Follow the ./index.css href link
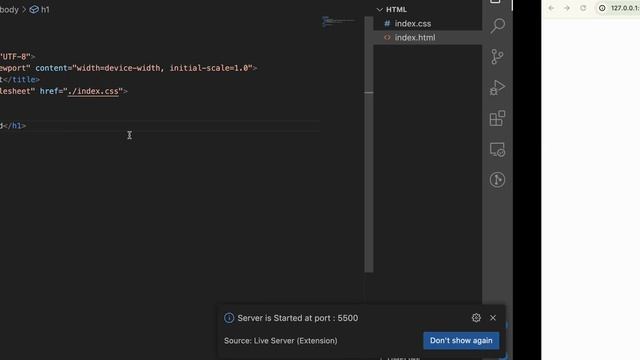640x360 pixels. 93,91
